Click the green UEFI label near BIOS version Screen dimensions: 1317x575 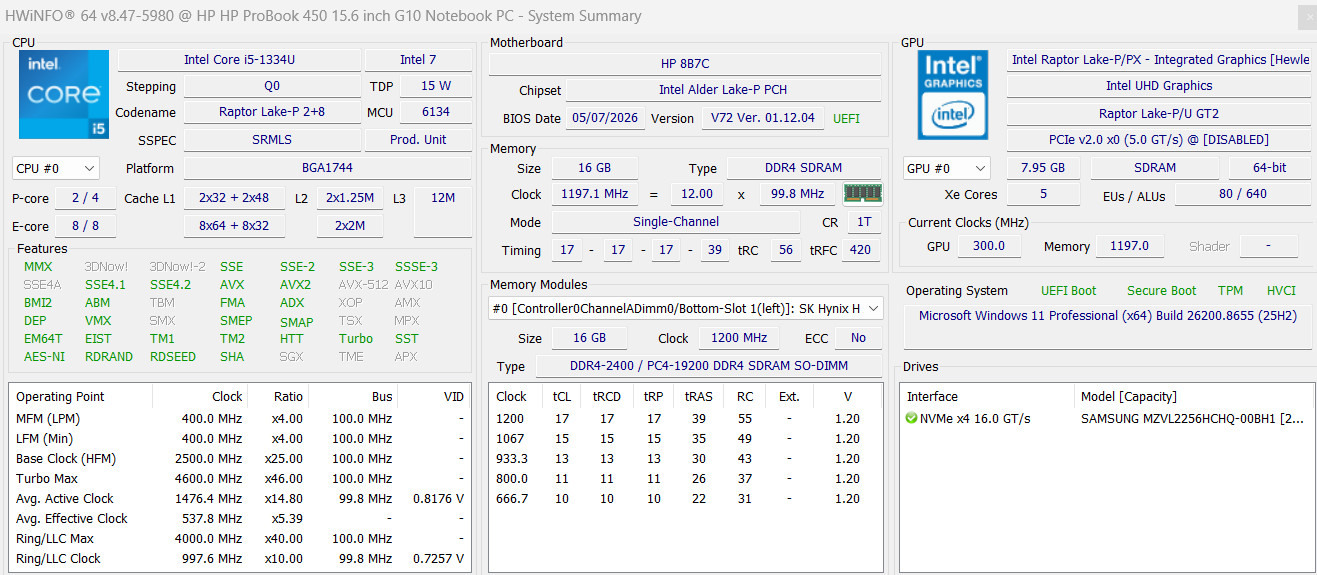pyautogui.click(x=846, y=118)
